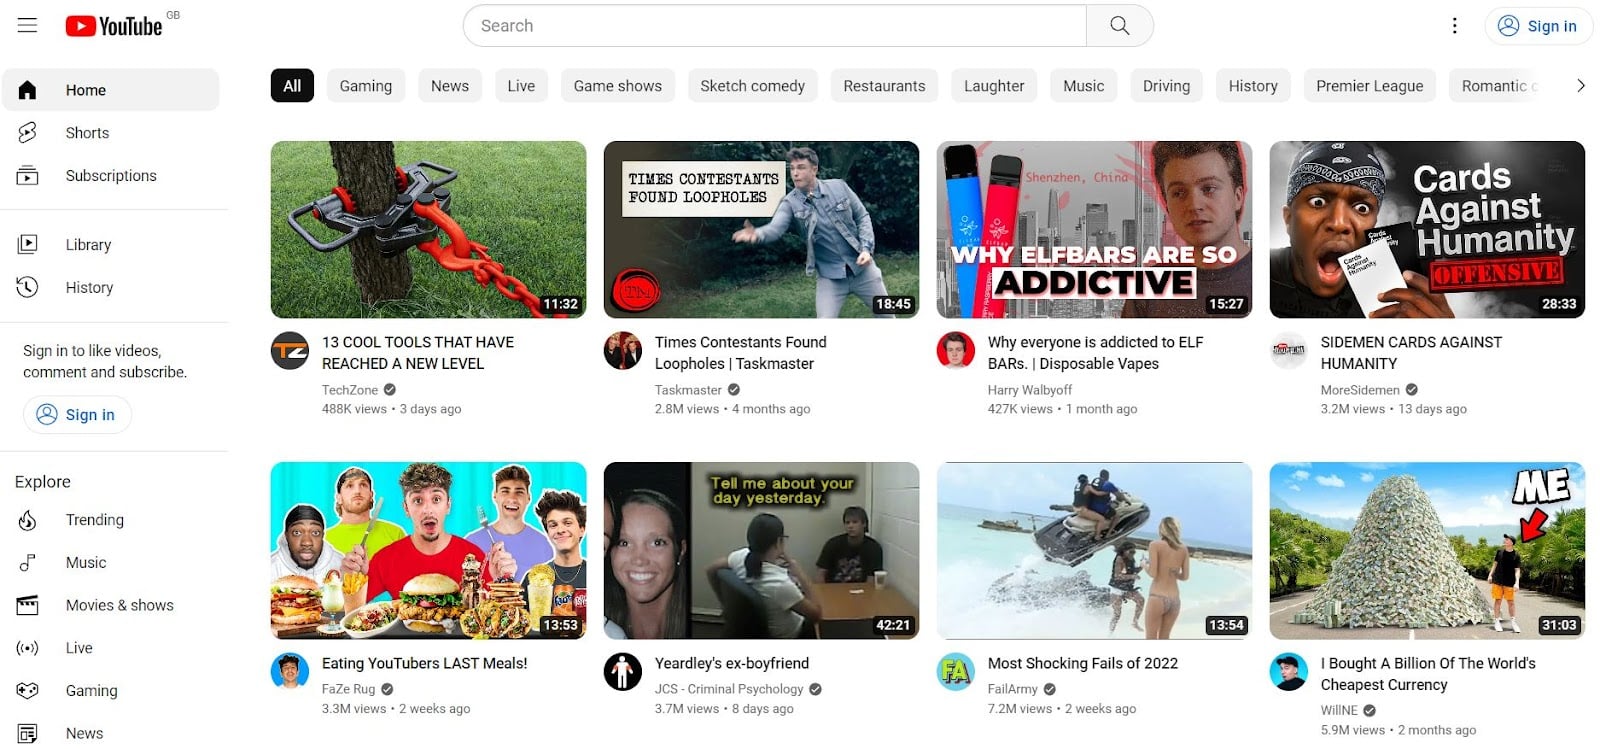Click the FailArmy channel name
The image size is (1600, 749).
[1013, 689]
